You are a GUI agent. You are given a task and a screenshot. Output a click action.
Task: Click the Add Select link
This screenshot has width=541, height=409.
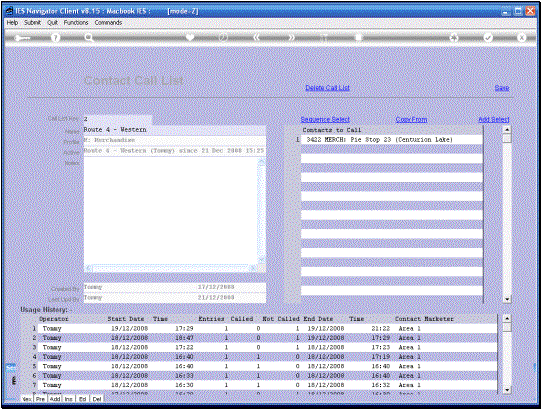494,119
